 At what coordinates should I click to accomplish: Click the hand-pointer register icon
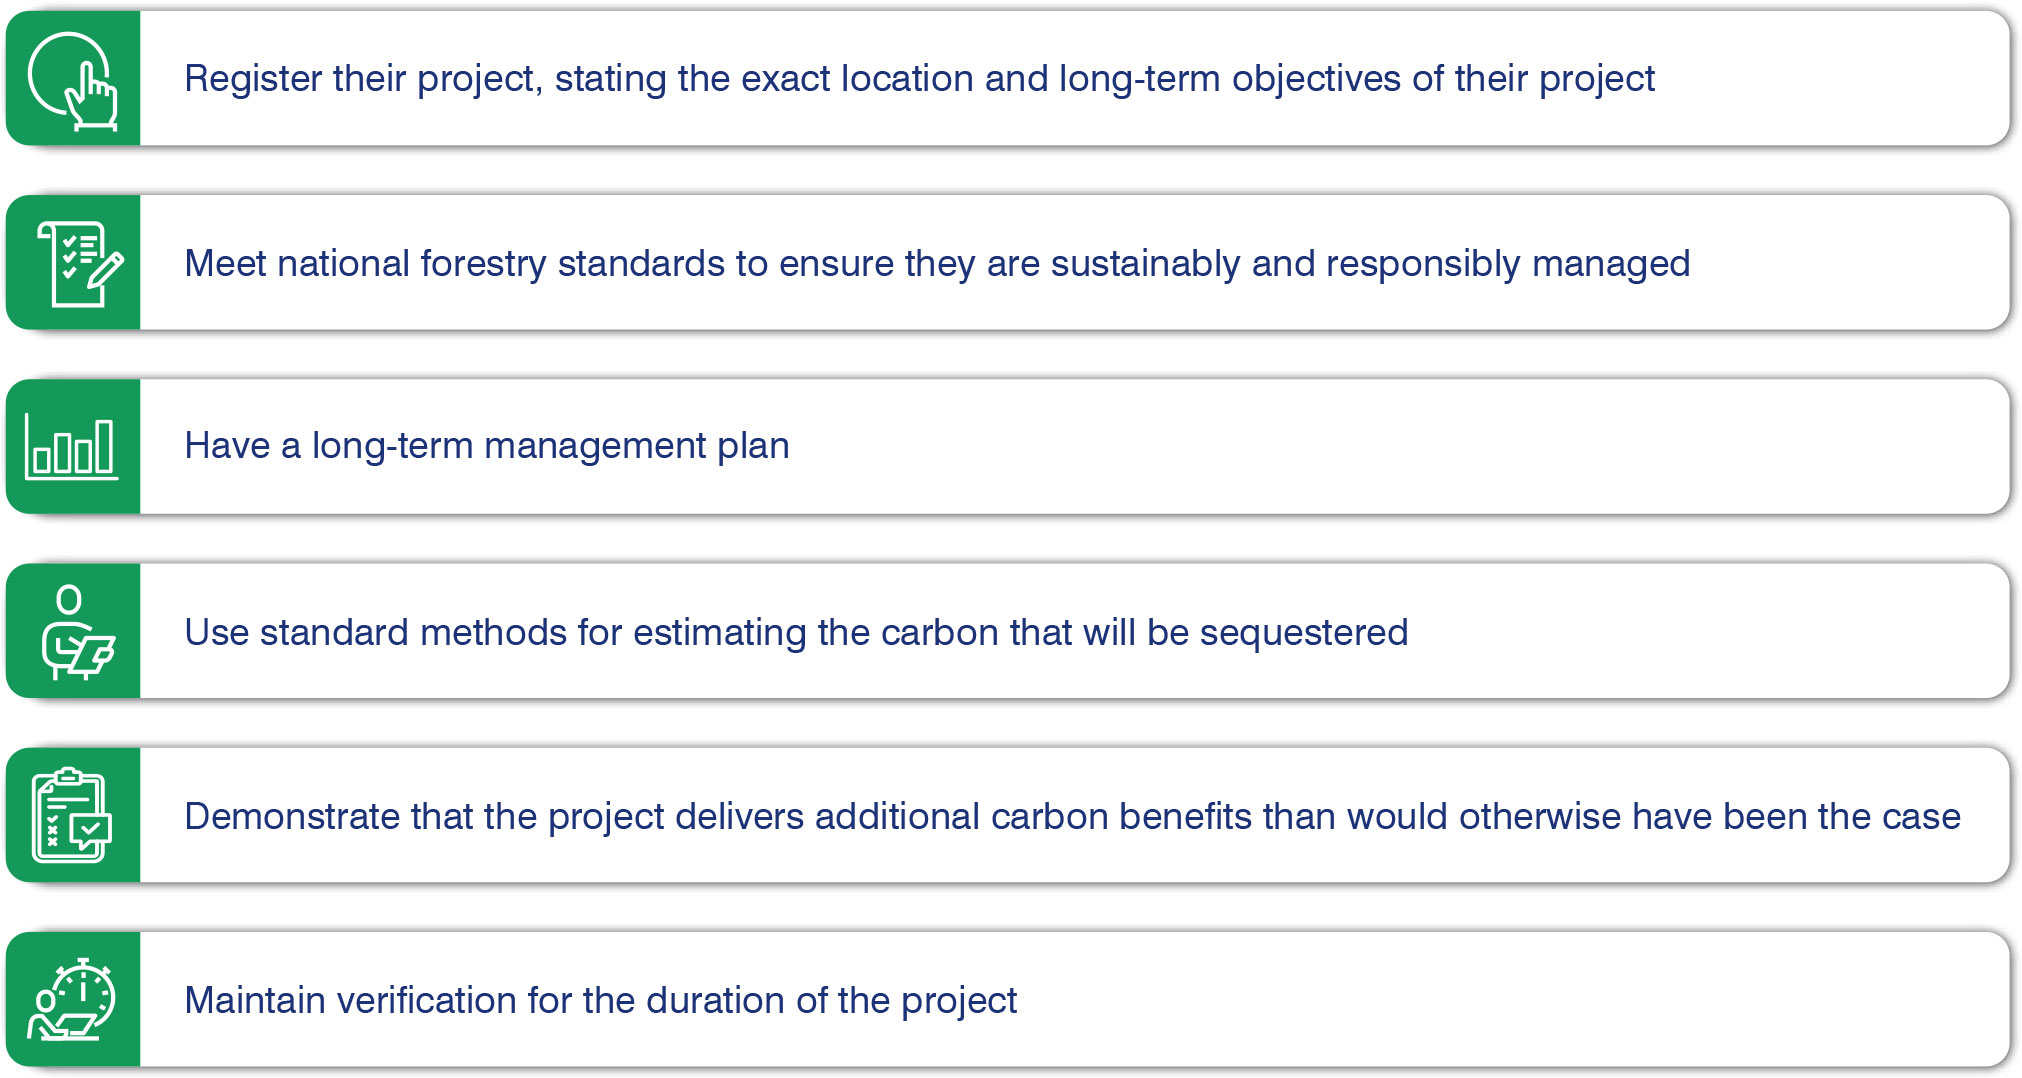tap(73, 80)
